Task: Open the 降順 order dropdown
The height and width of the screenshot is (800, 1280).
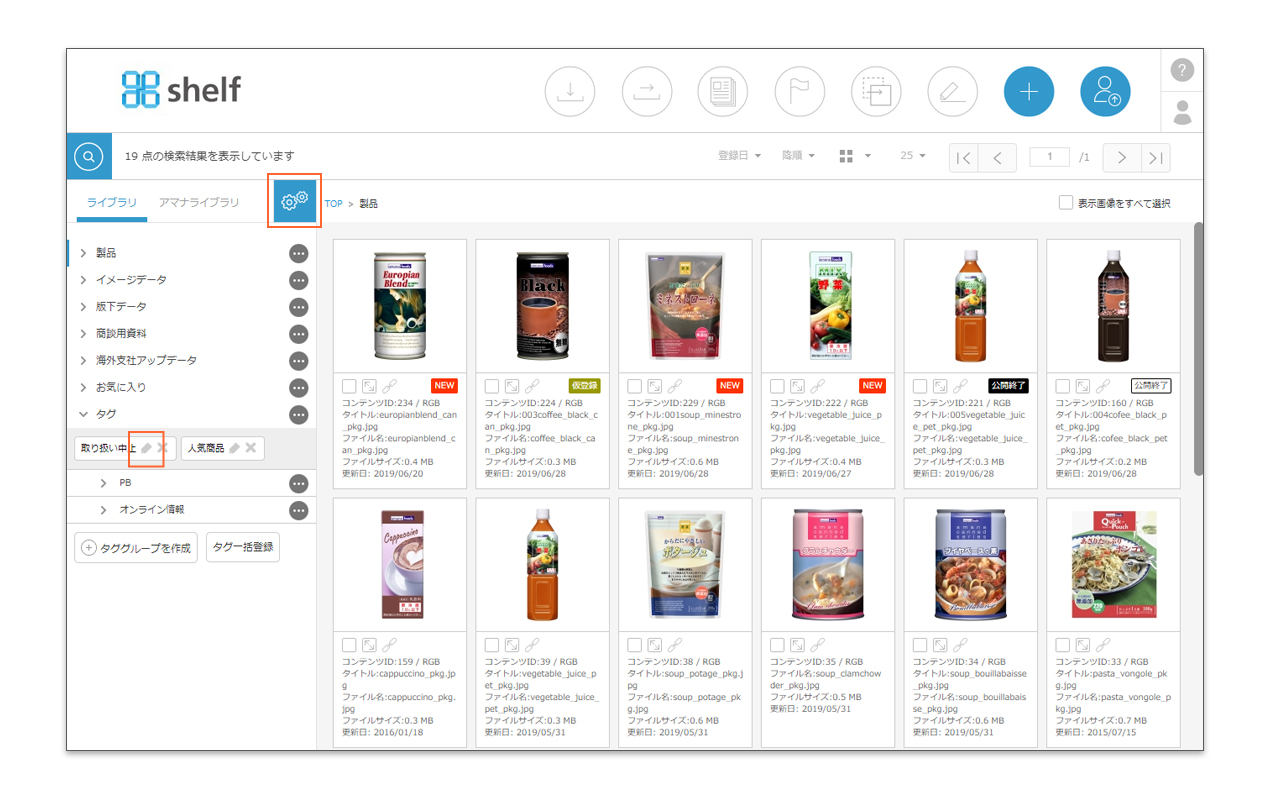Action: tap(797, 156)
